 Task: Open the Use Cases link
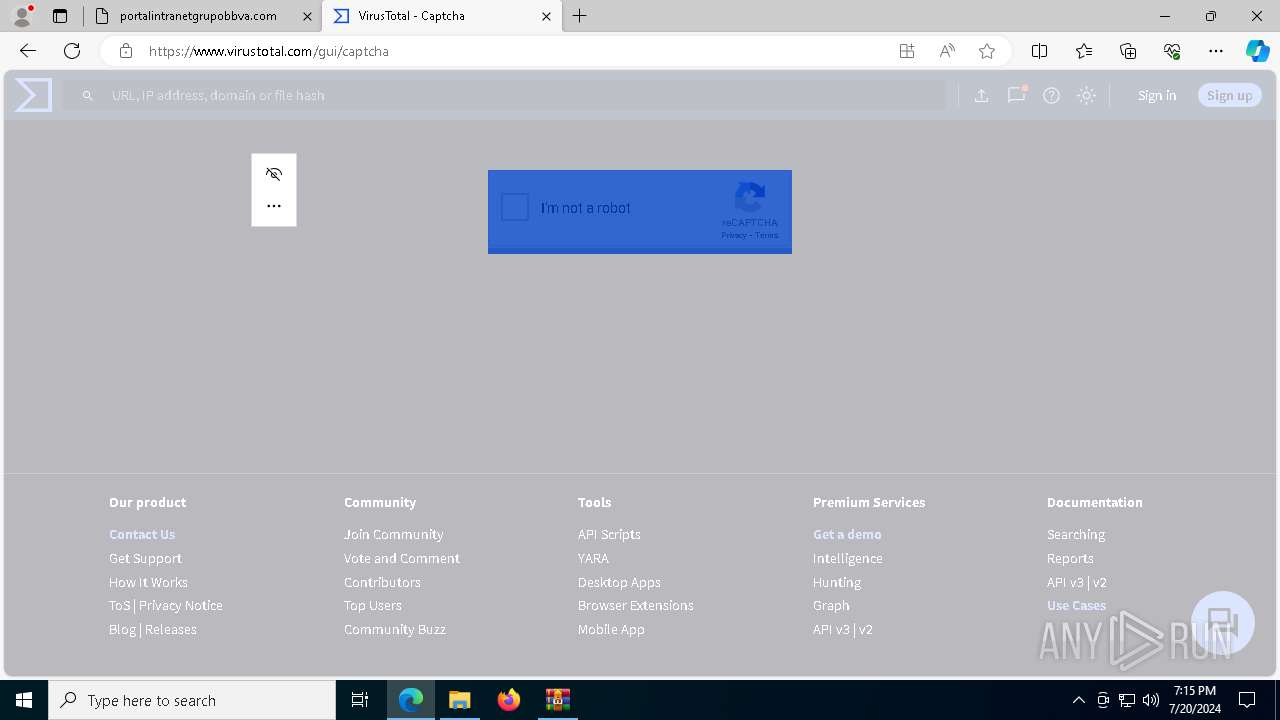point(1076,606)
